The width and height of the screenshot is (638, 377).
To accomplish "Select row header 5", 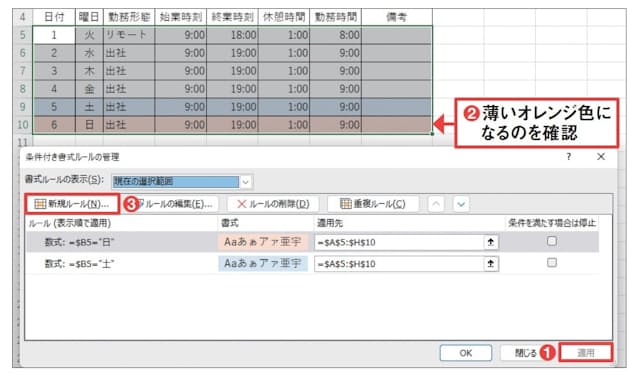I will click(x=23, y=35).
